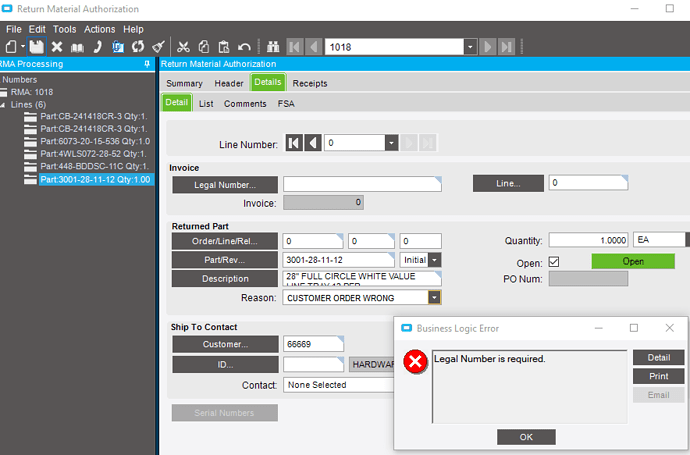Toggle the Open checkbox
The height and width of the screenshot is (455, 690).
click(554, 262)
